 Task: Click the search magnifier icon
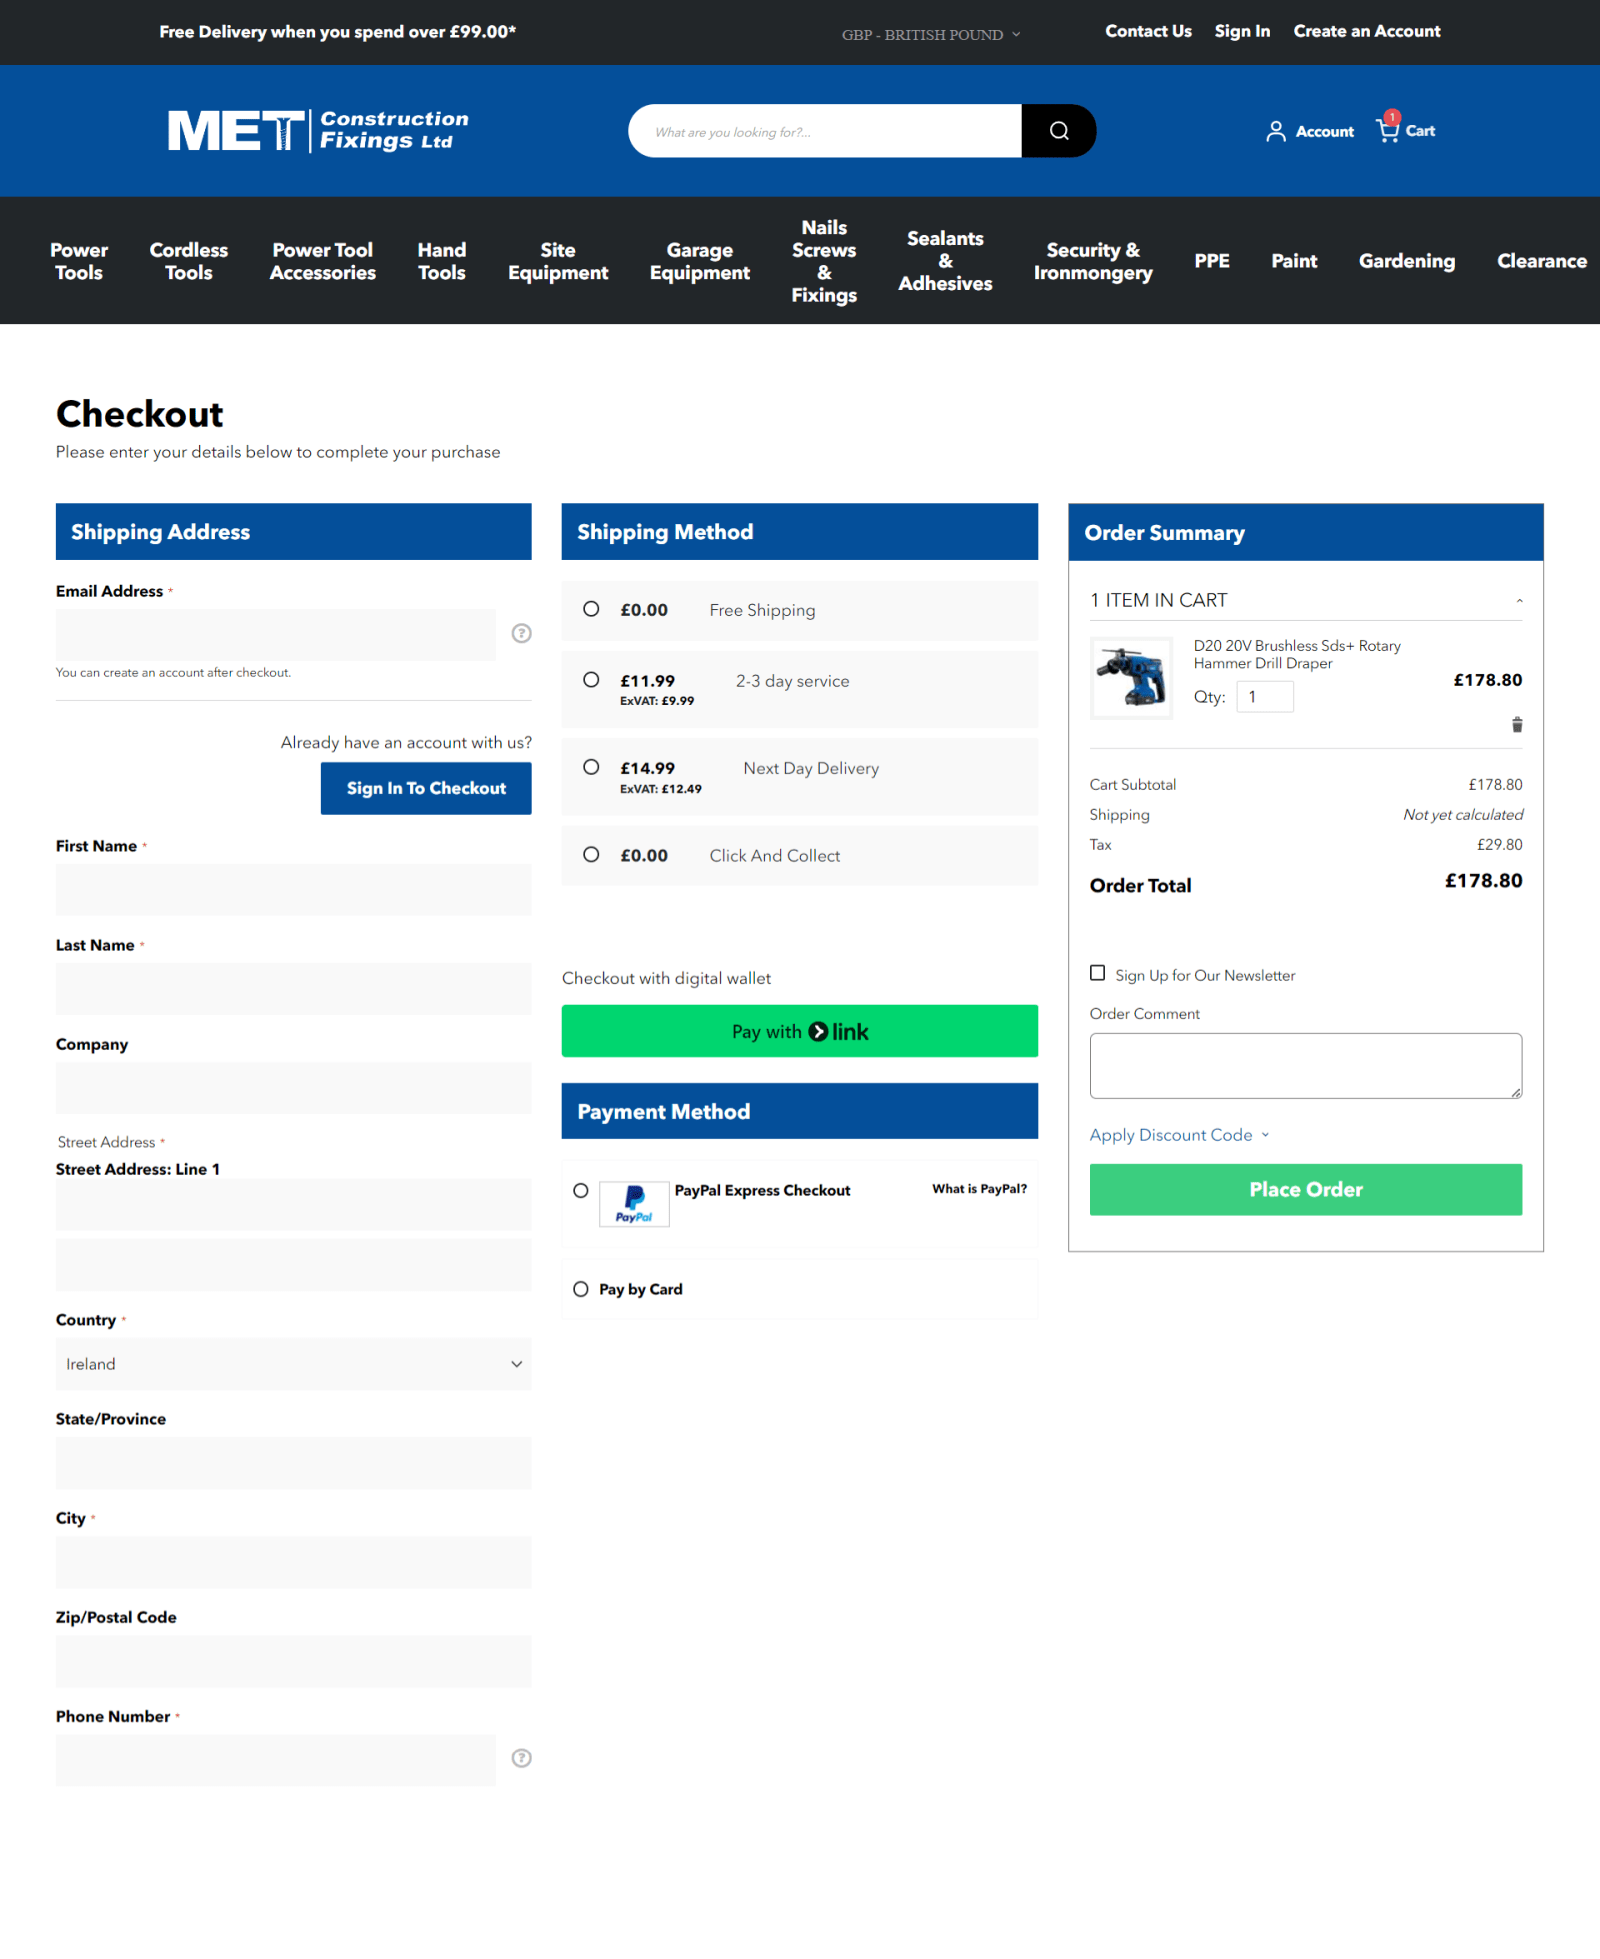click(x=1058, y=130)
